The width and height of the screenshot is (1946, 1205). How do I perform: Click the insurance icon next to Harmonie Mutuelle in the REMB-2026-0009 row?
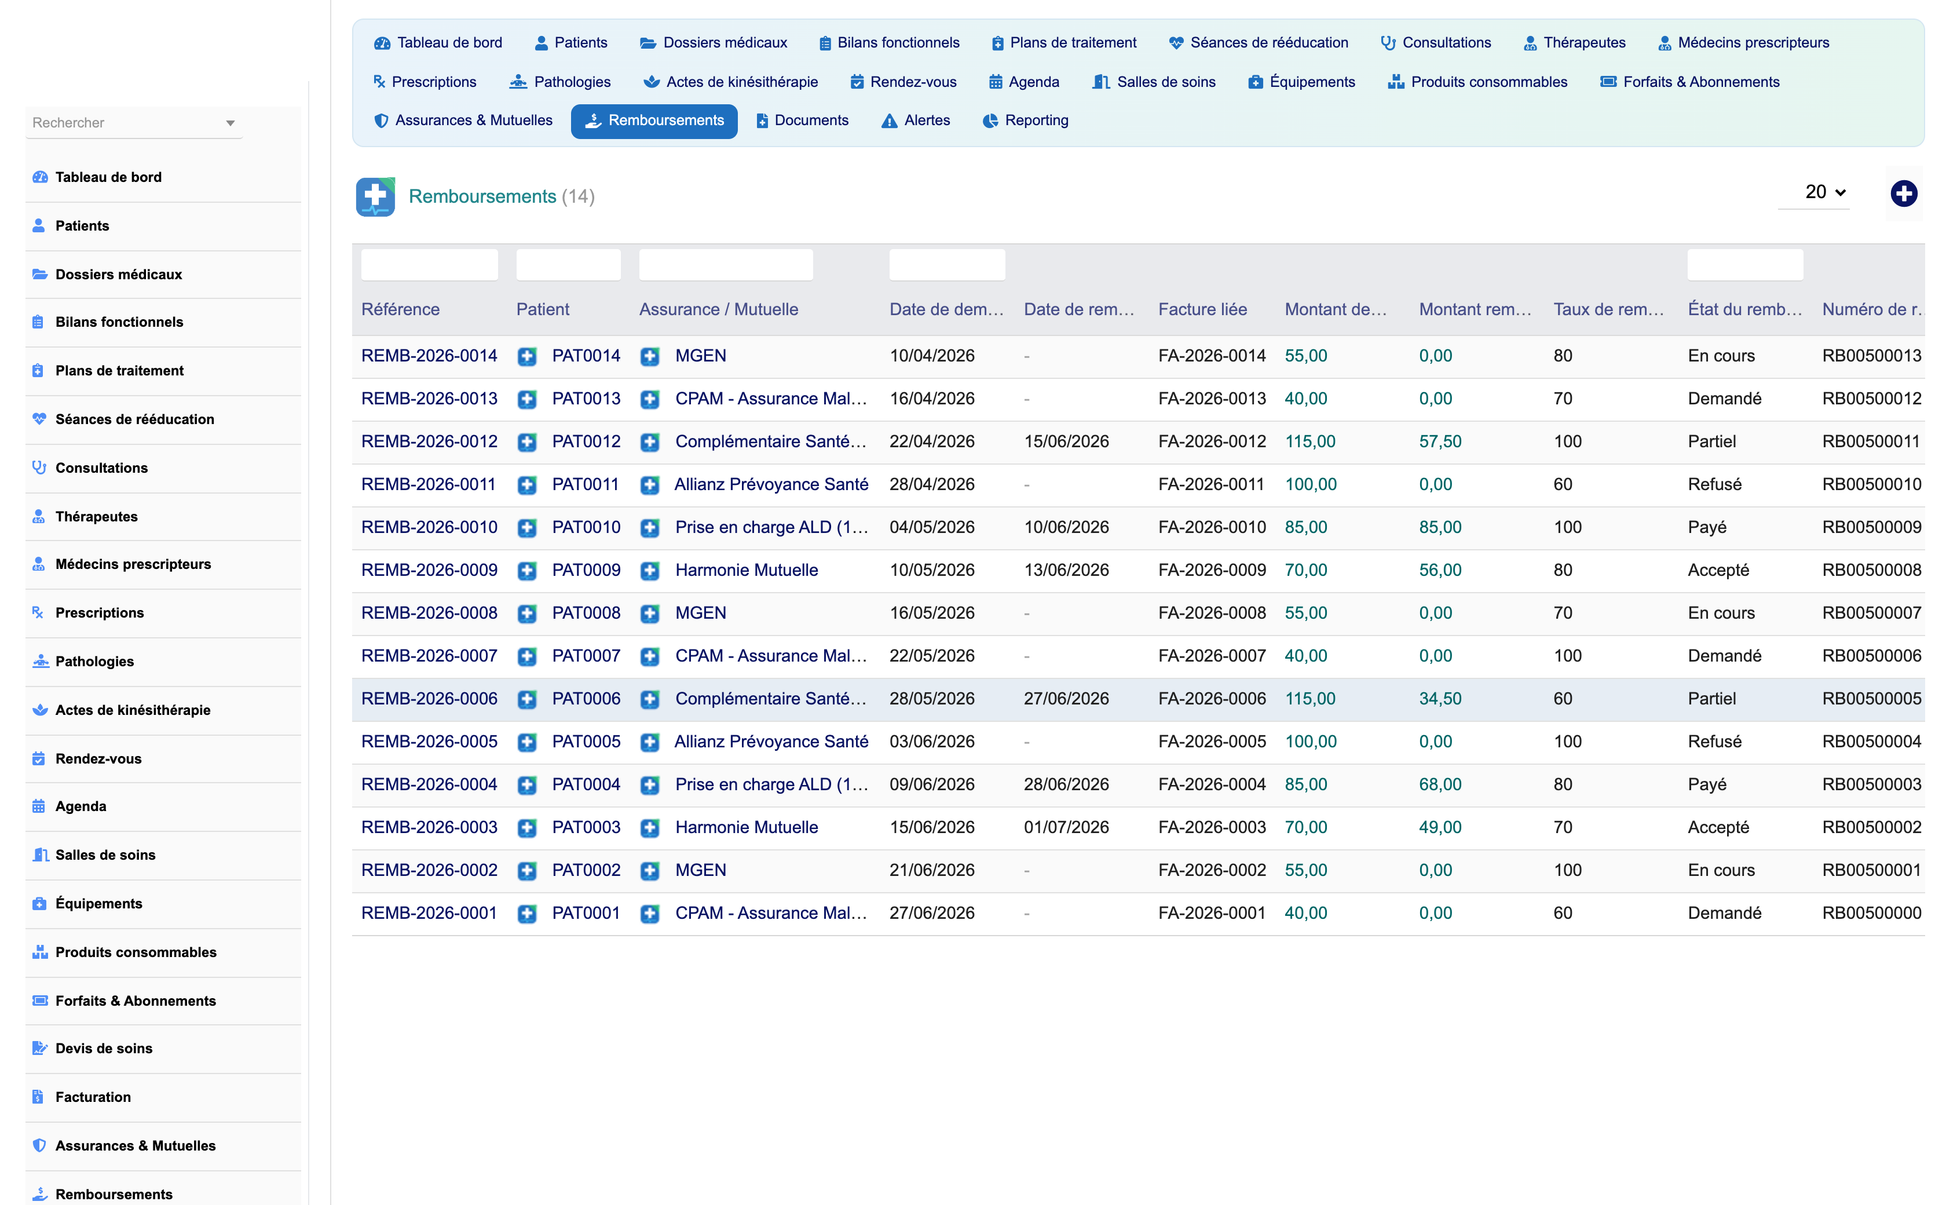[650, 571]
